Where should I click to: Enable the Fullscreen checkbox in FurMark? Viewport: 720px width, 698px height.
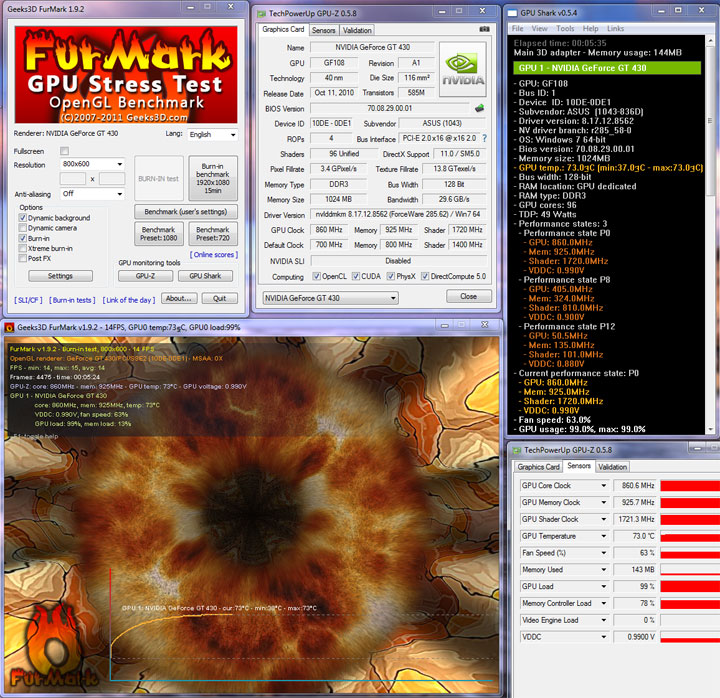tap(64, 151)
